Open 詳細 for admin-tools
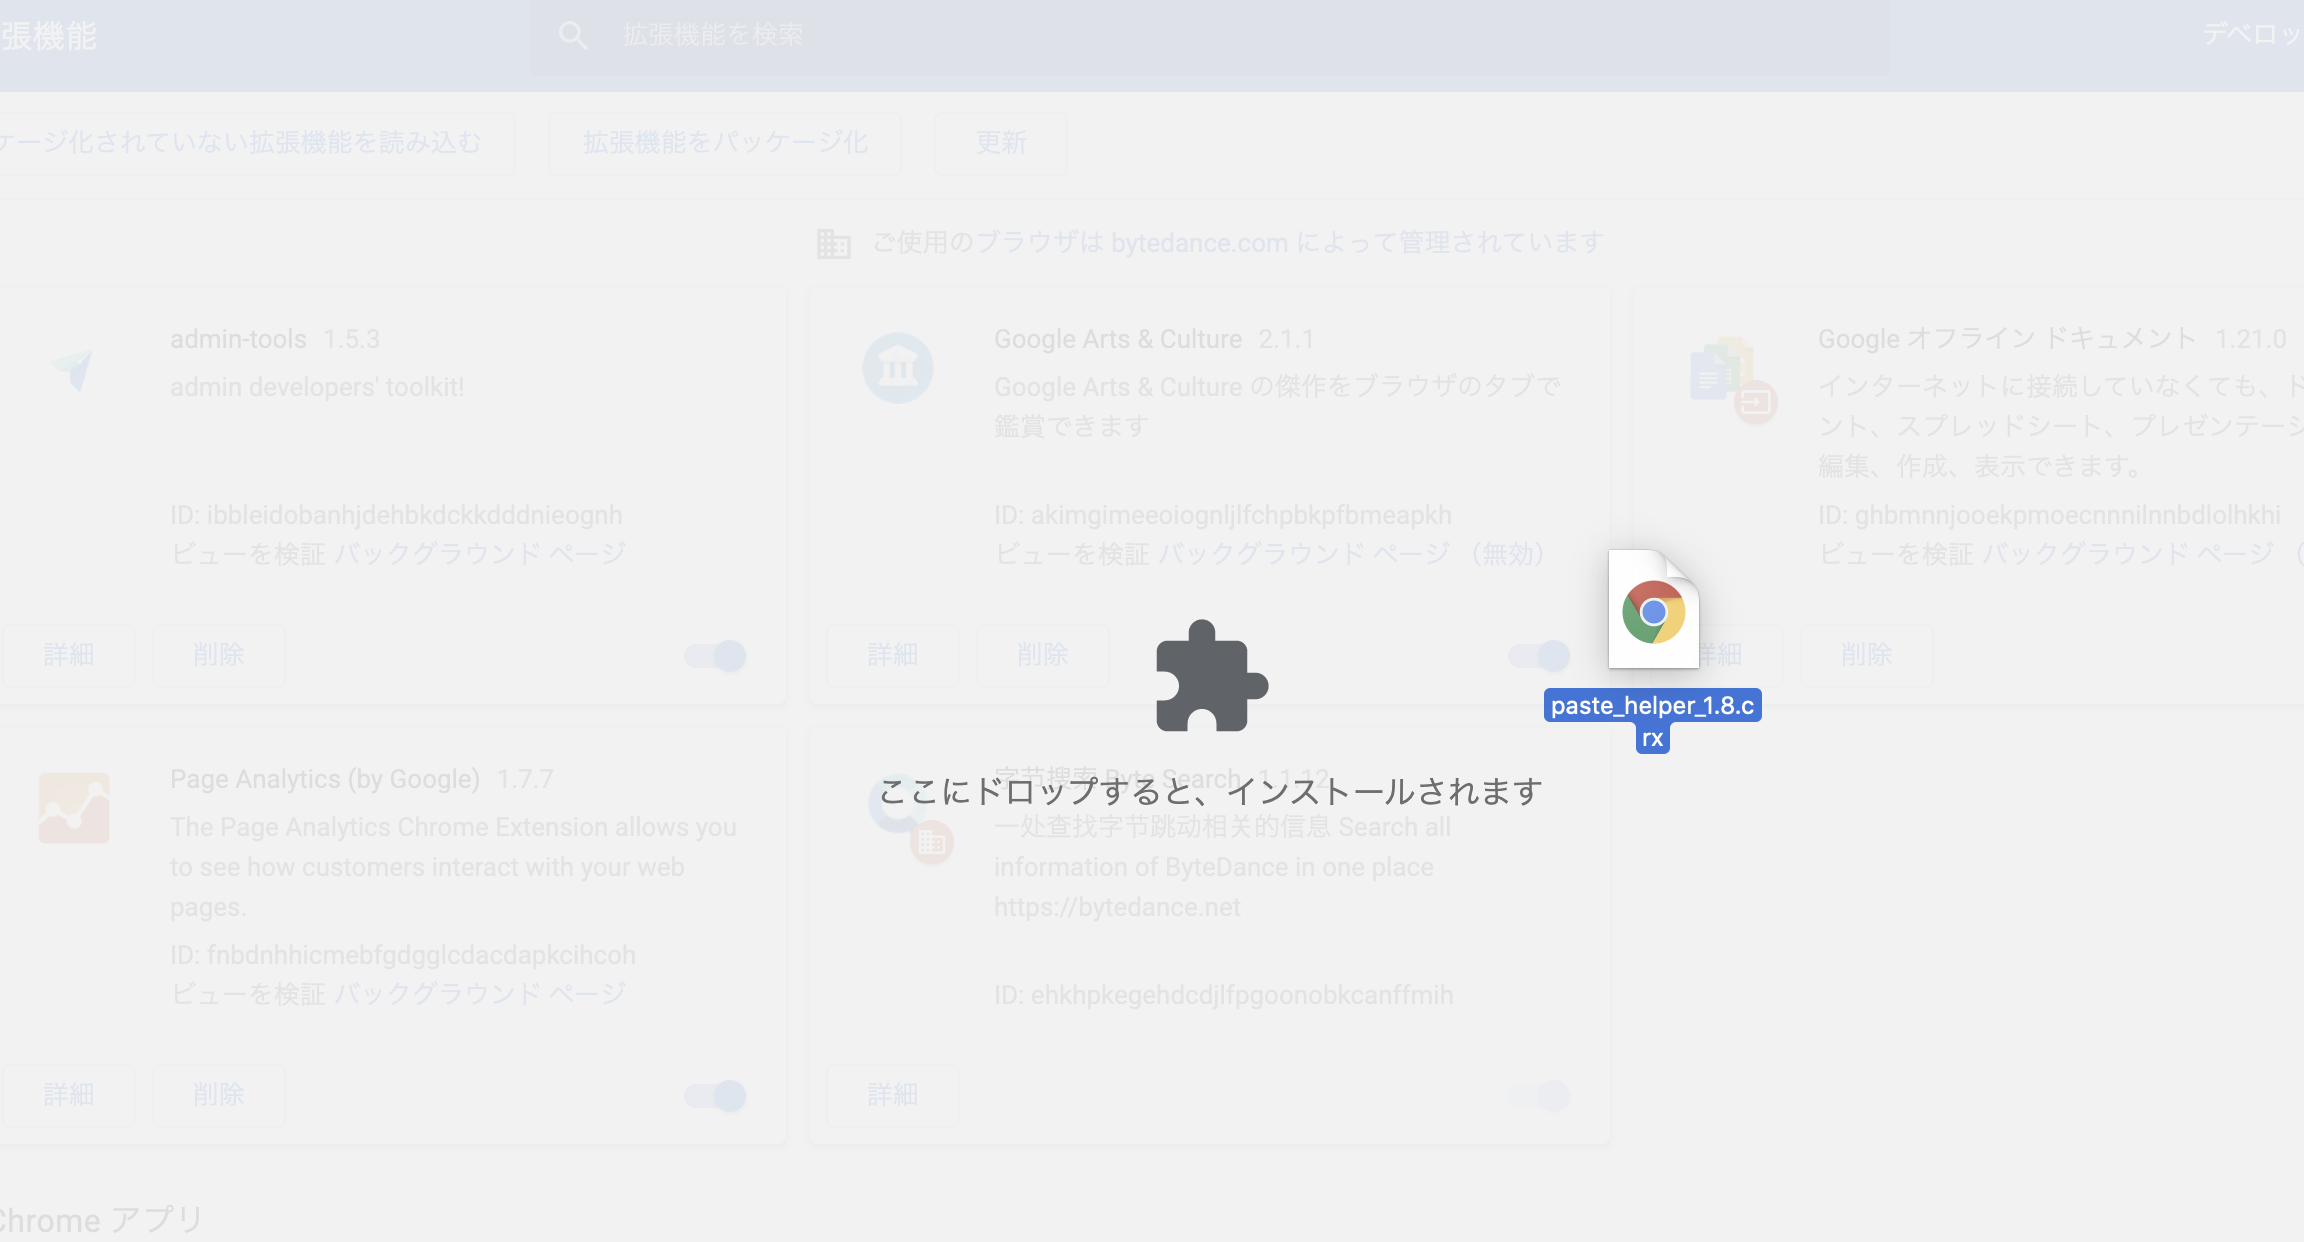This screenshot has width=2304, height=1242. [x=69, y=655]
